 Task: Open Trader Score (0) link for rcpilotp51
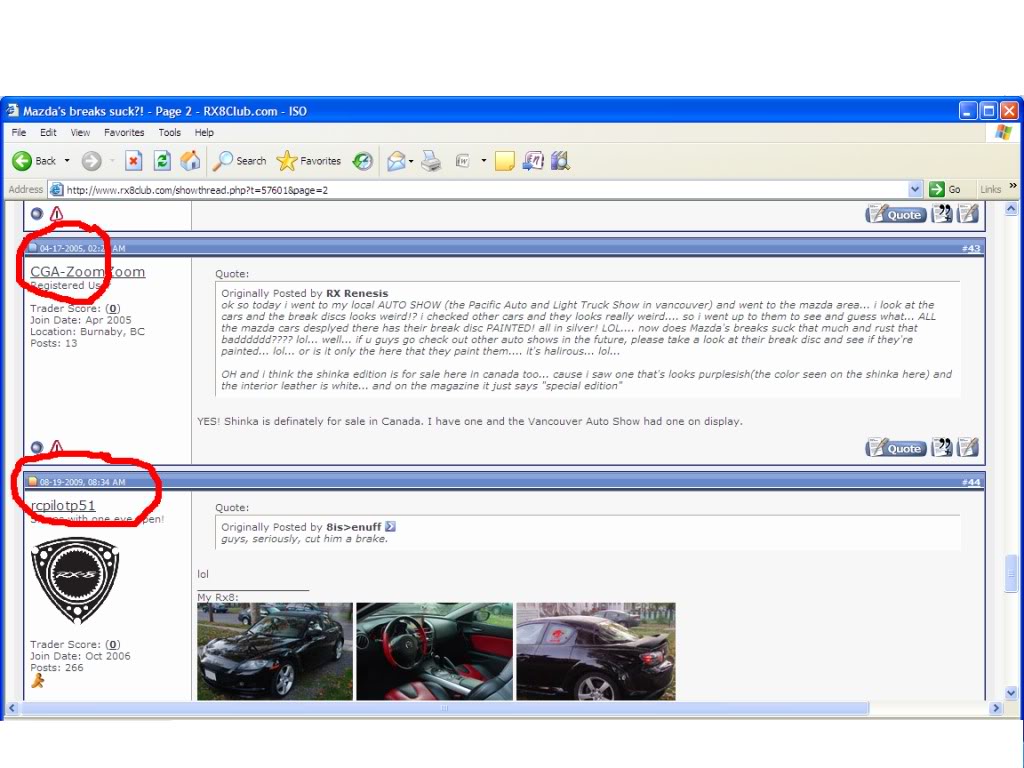(x=113, y=645)
